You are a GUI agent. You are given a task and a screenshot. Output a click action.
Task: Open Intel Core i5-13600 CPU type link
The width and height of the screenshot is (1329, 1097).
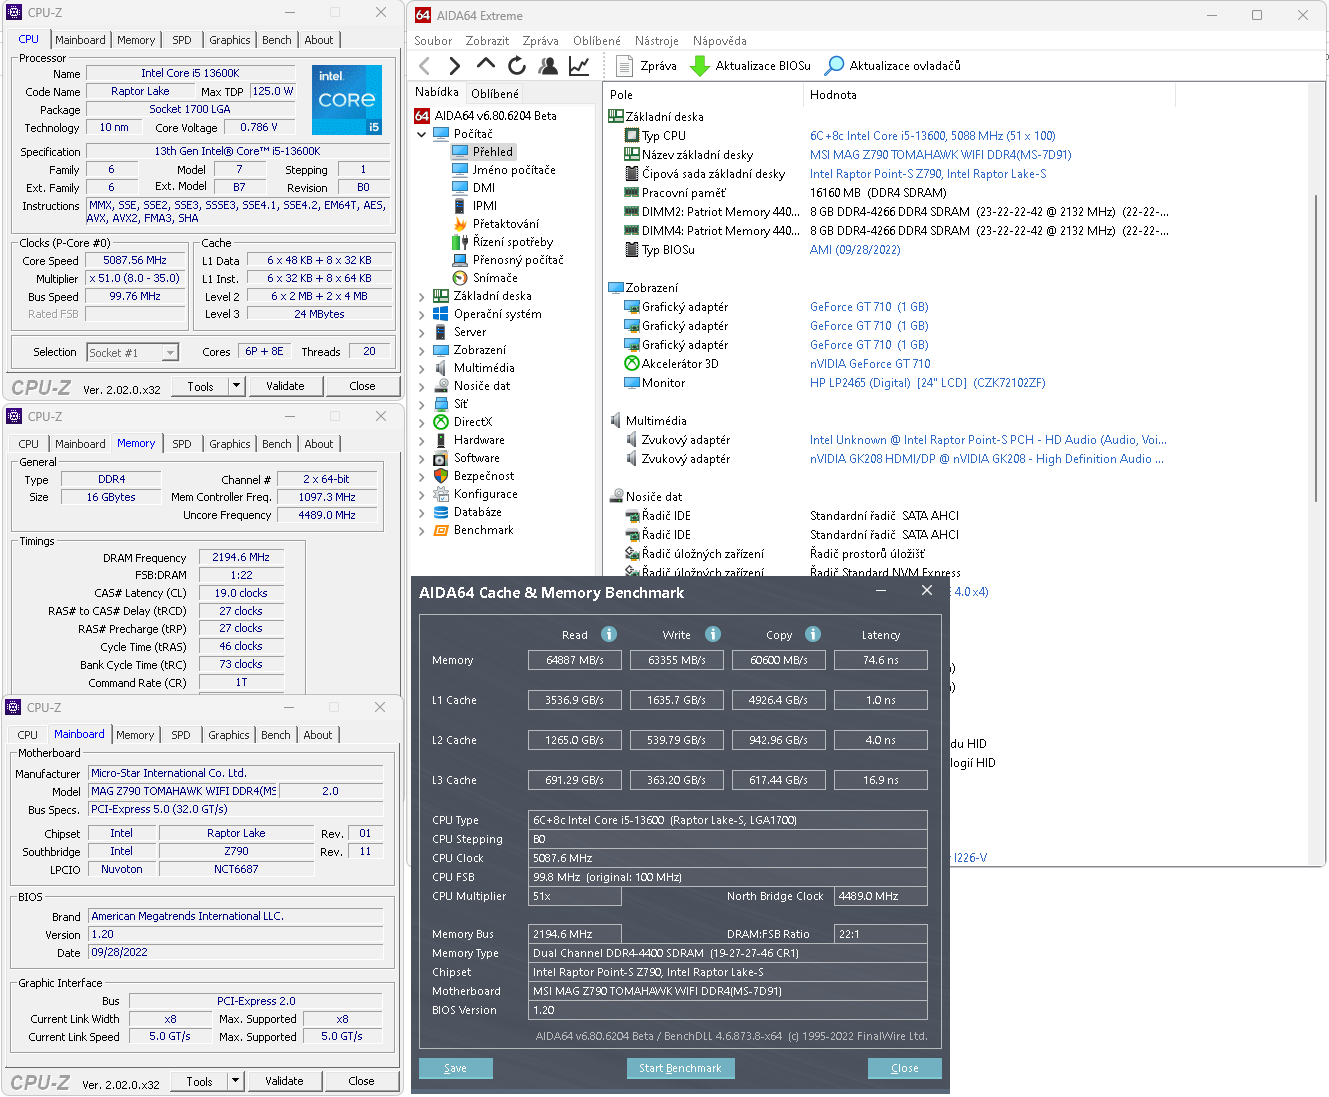932,136
